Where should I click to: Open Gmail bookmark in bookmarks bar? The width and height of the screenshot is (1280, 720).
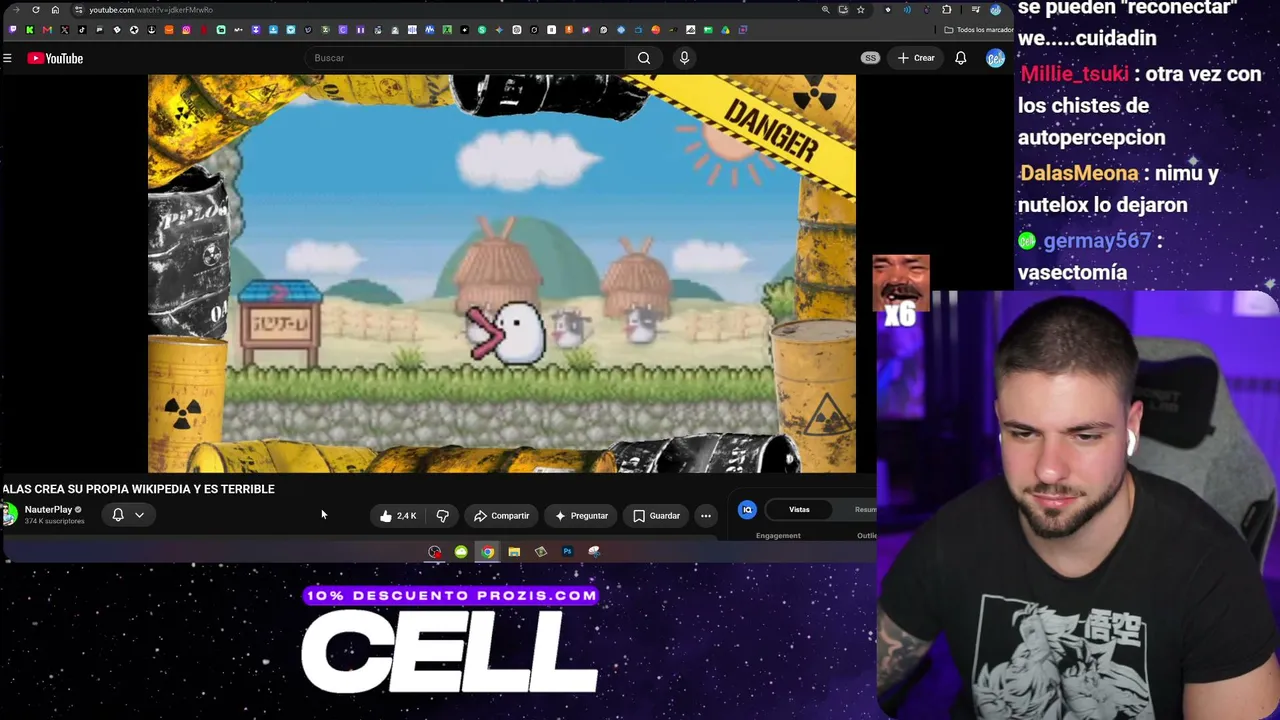[47, 30]
